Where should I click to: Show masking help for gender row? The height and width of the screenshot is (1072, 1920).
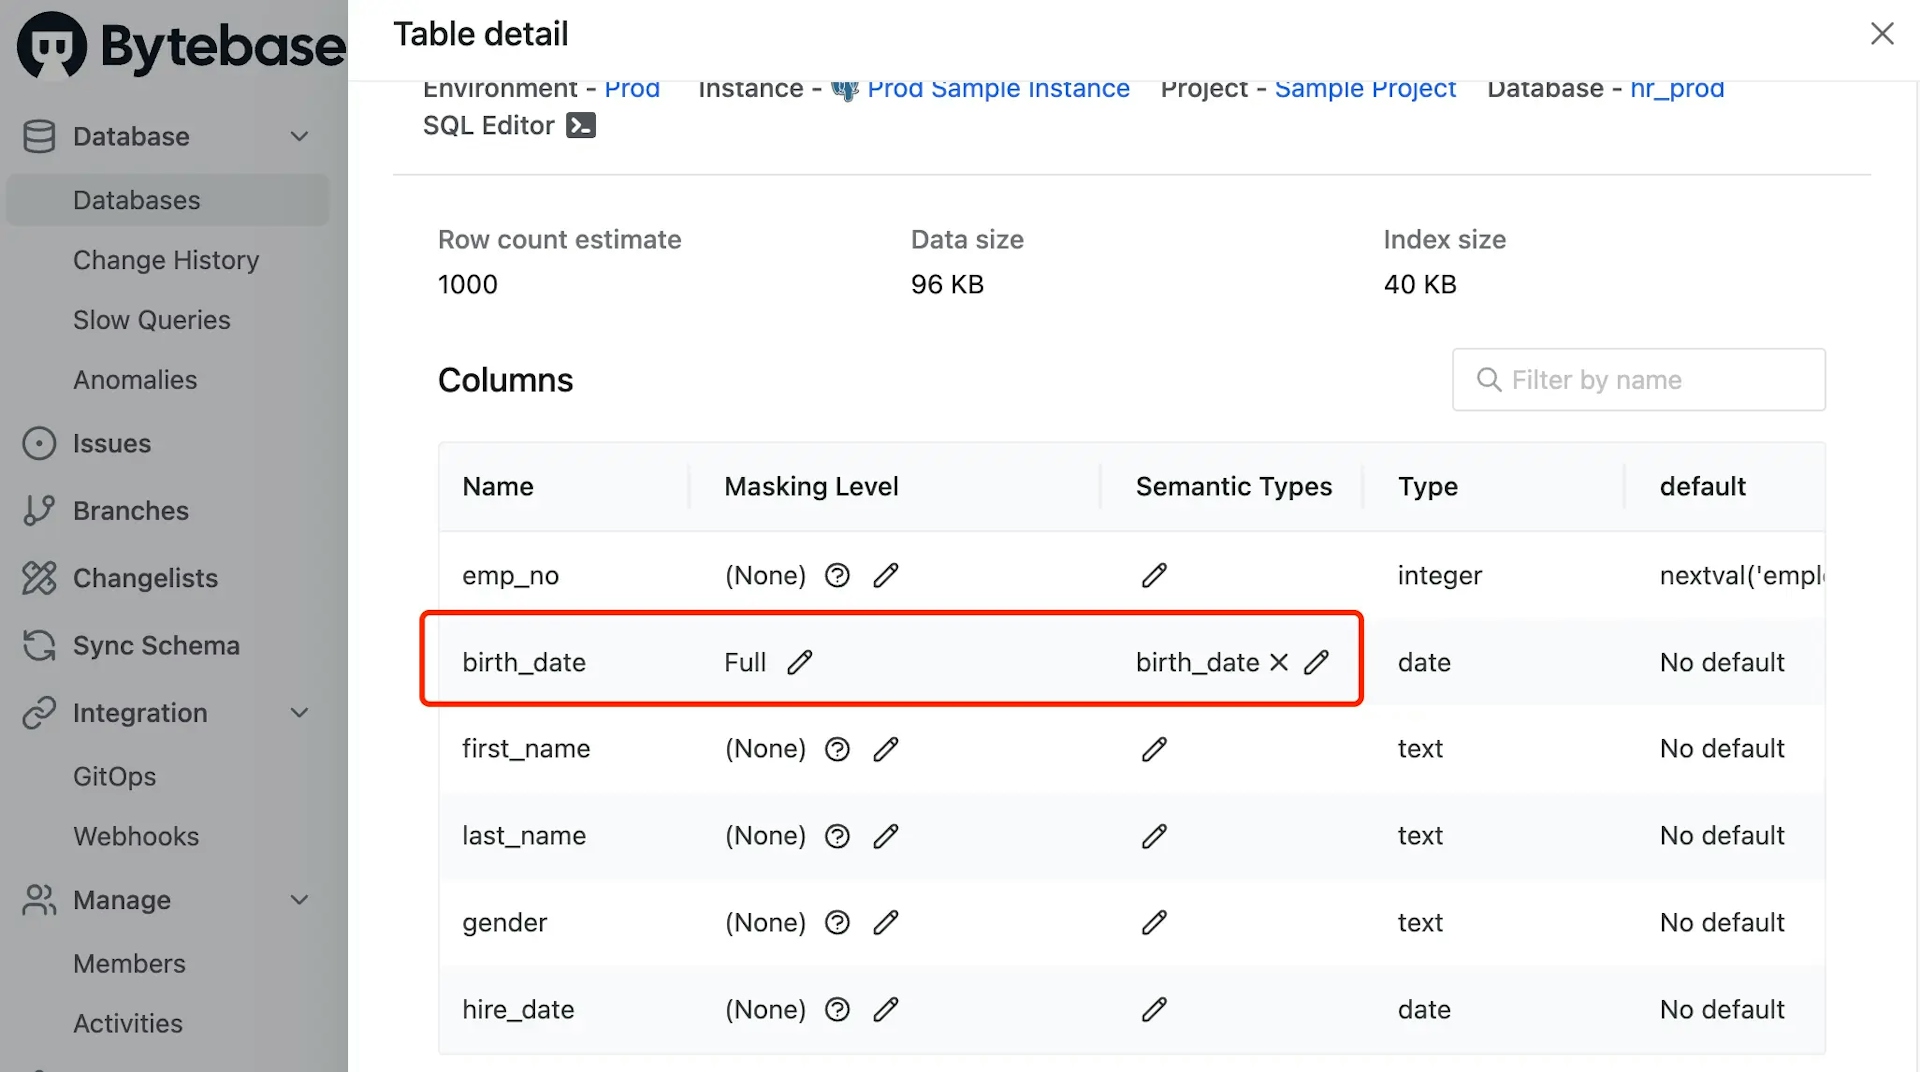point(837,922)
